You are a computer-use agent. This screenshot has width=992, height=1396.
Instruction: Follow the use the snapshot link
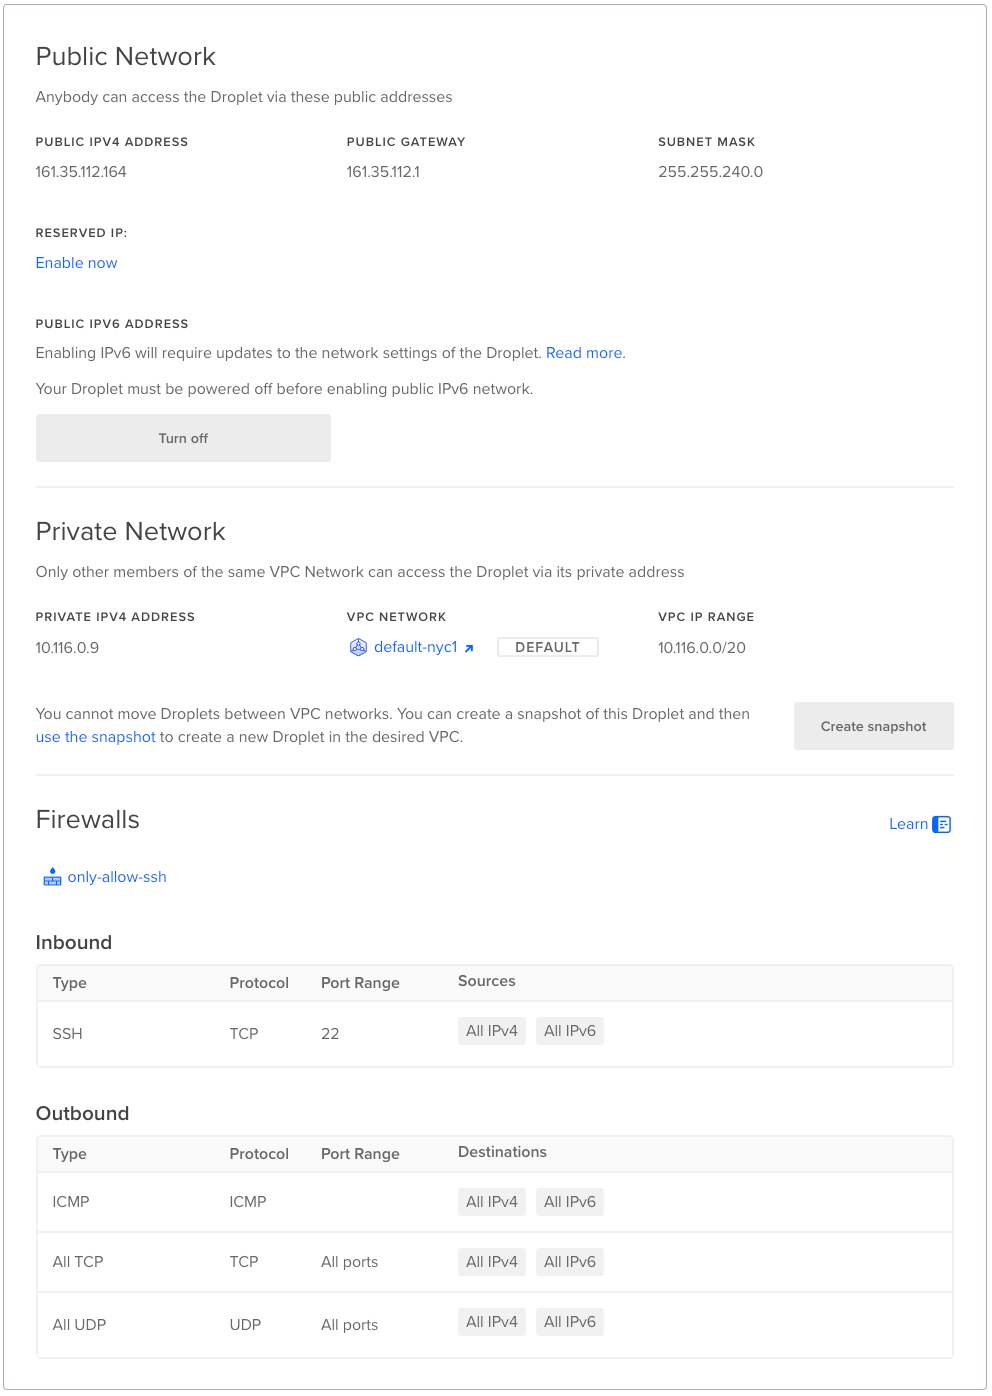pos(96,737)
